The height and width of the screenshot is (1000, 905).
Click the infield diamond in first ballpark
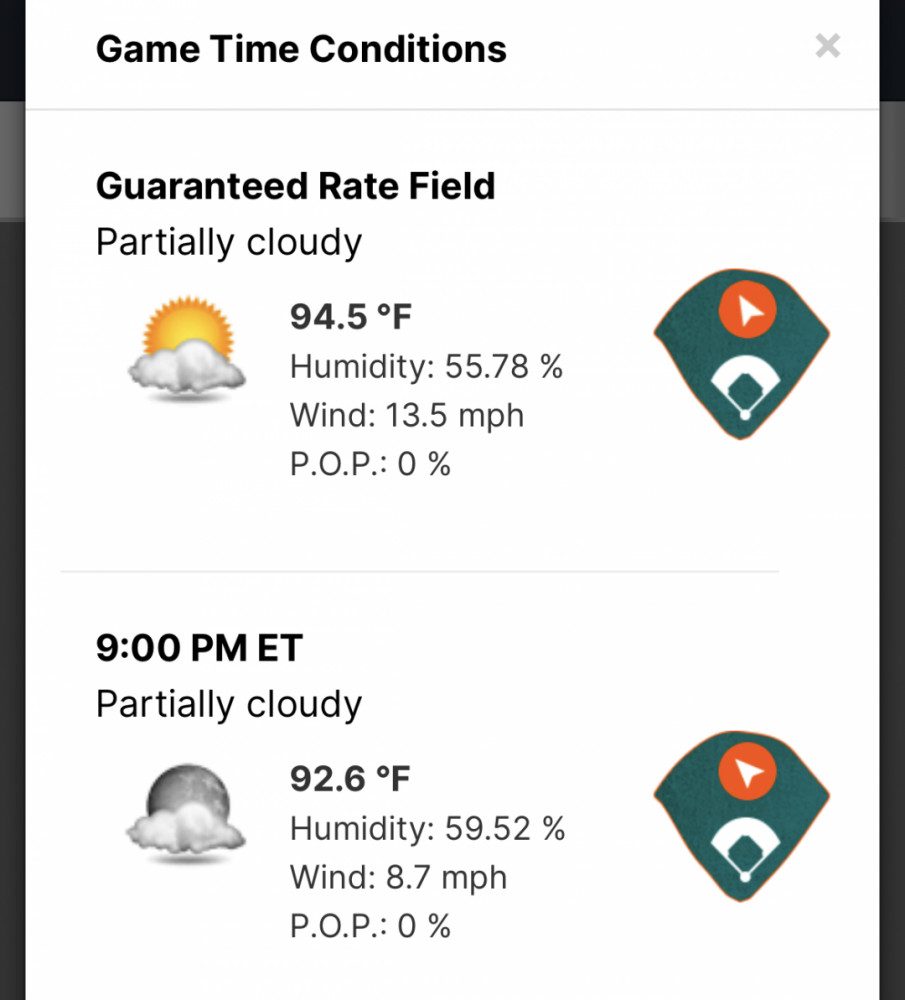tap(745, 388)
